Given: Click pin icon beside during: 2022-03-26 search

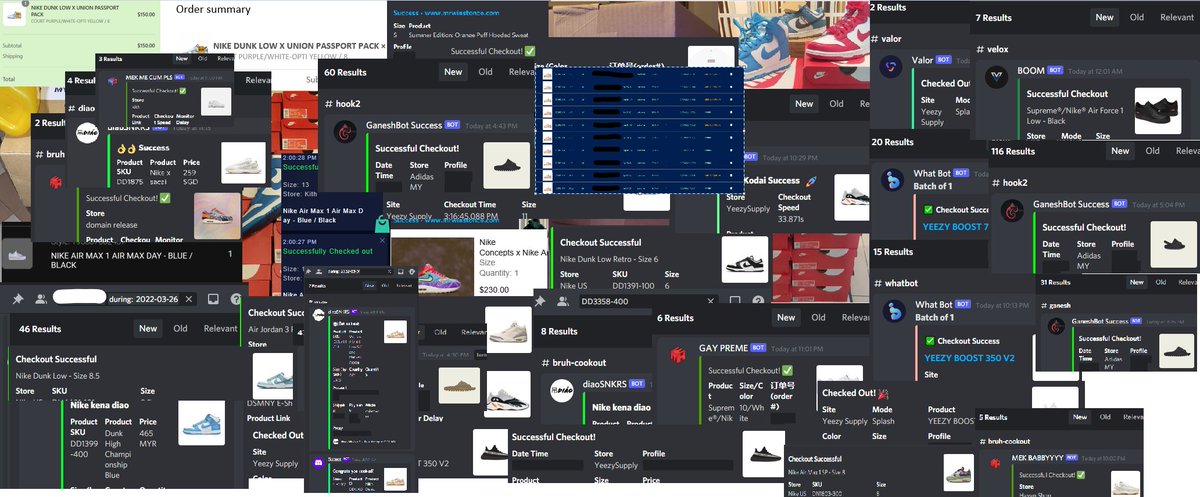Looking at the screenshot, I should coord(19,298).
